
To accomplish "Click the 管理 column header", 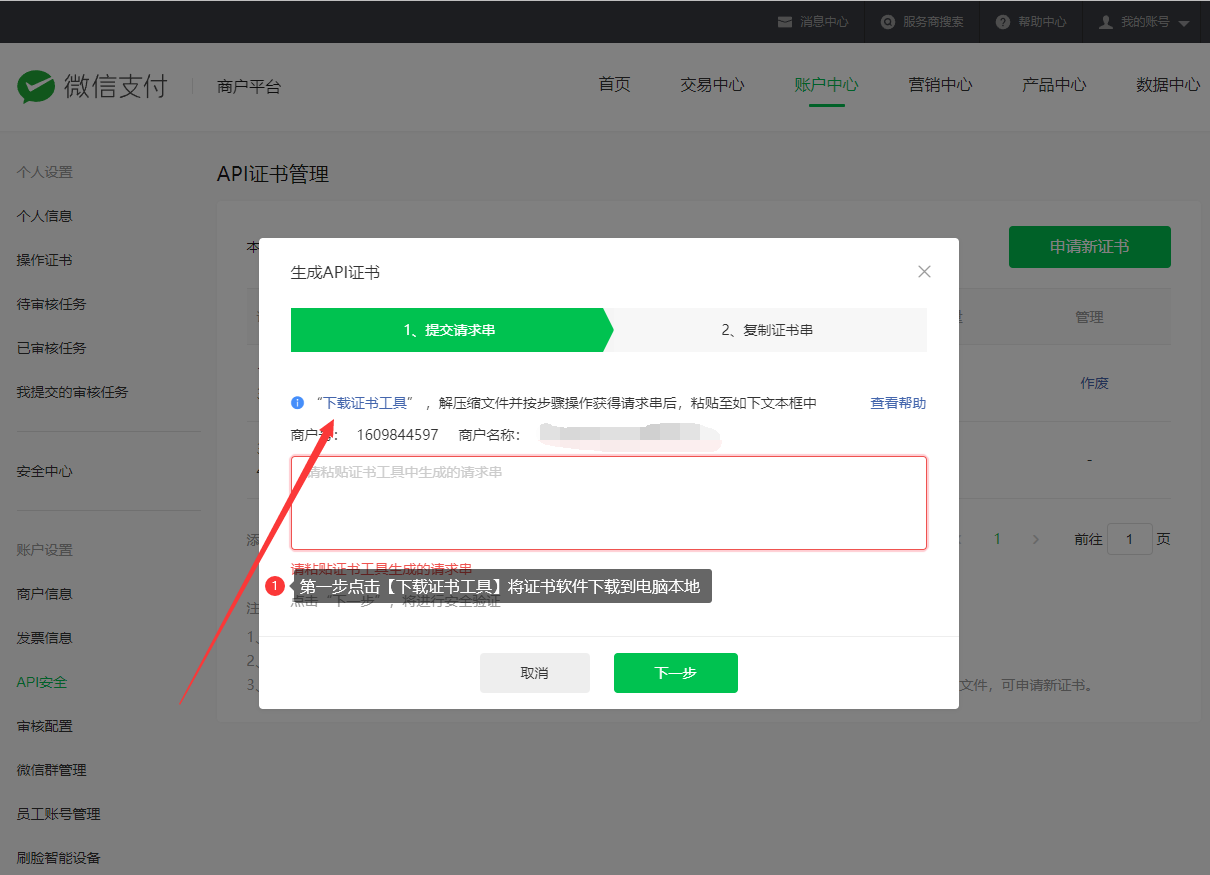I will [x=1089, y=317].
